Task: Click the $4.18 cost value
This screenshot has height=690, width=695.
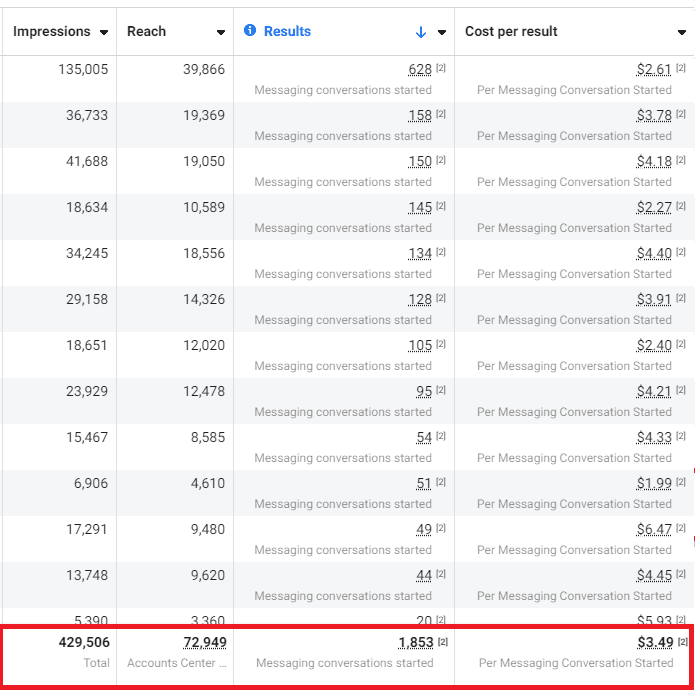Action: click(654, 162)
